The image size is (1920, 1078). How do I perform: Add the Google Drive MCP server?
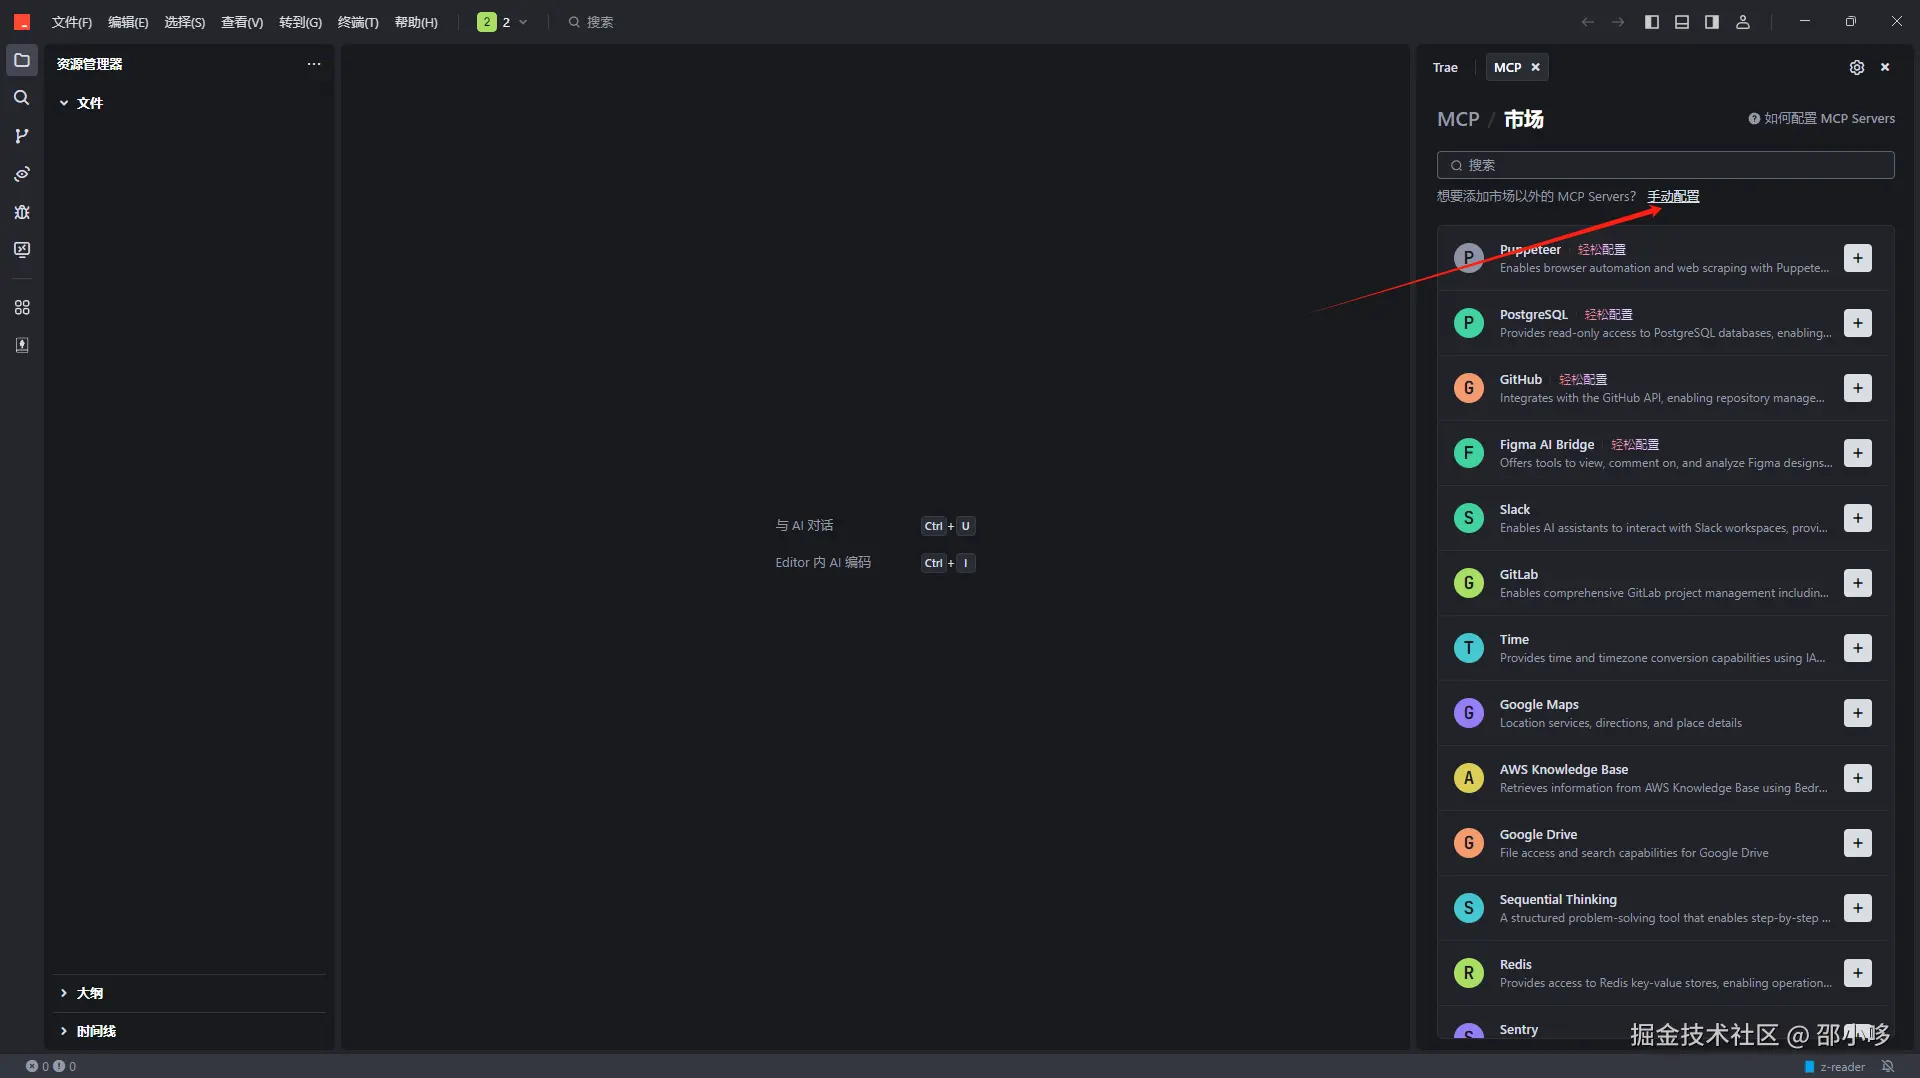point(1858,843)
